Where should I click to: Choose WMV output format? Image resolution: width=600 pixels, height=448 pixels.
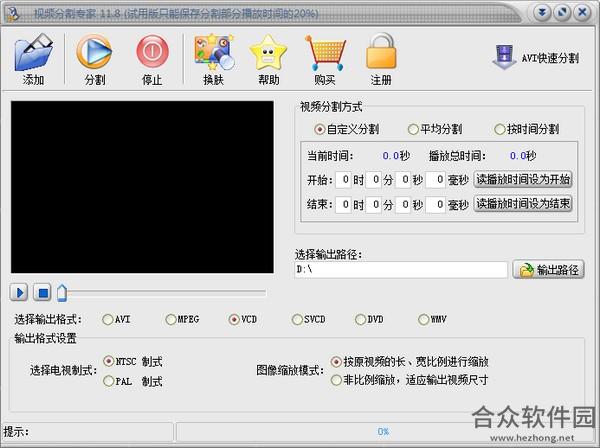tap(432, 319)
